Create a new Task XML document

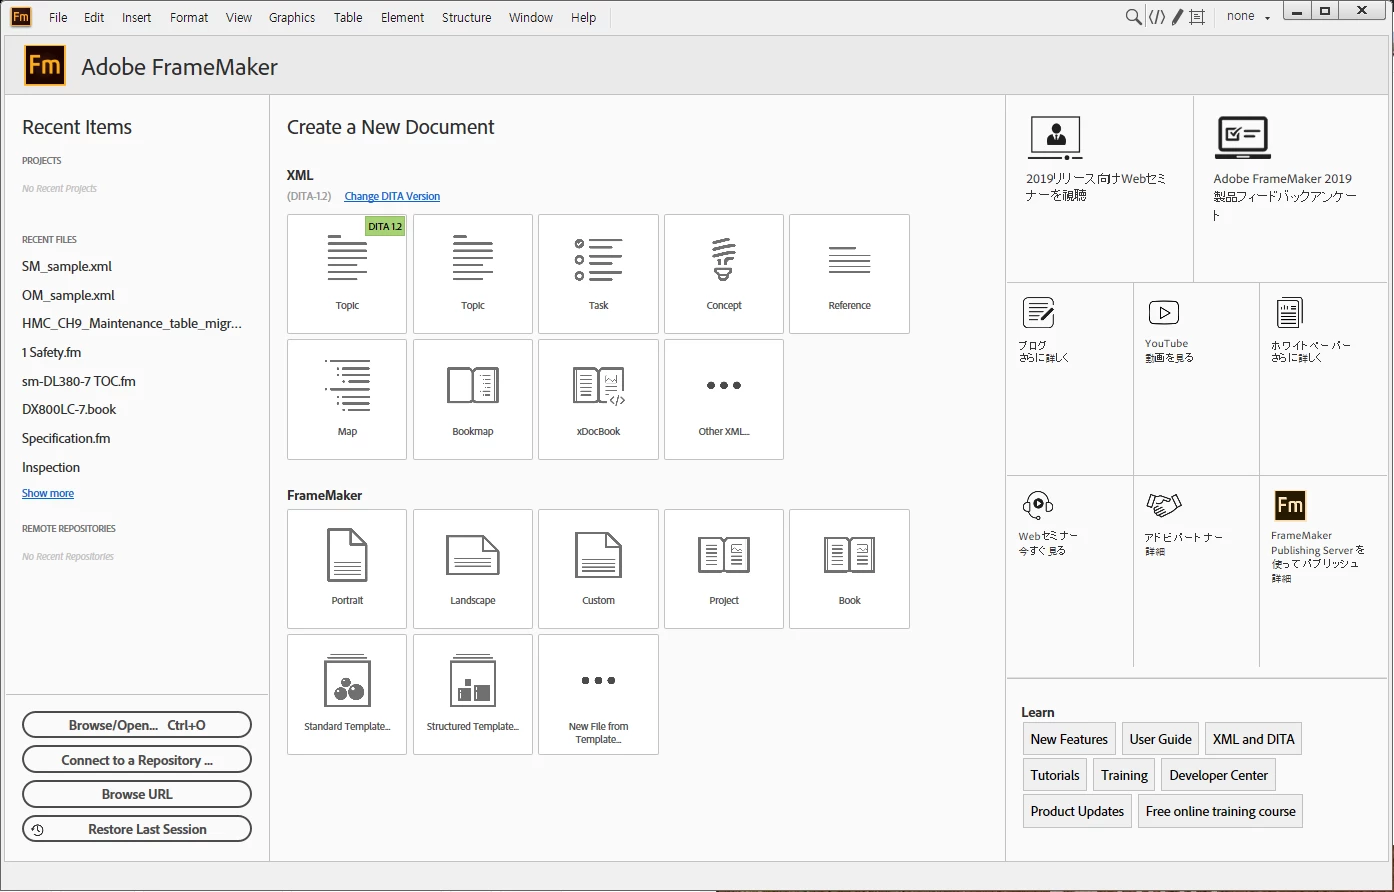point(598,274)
